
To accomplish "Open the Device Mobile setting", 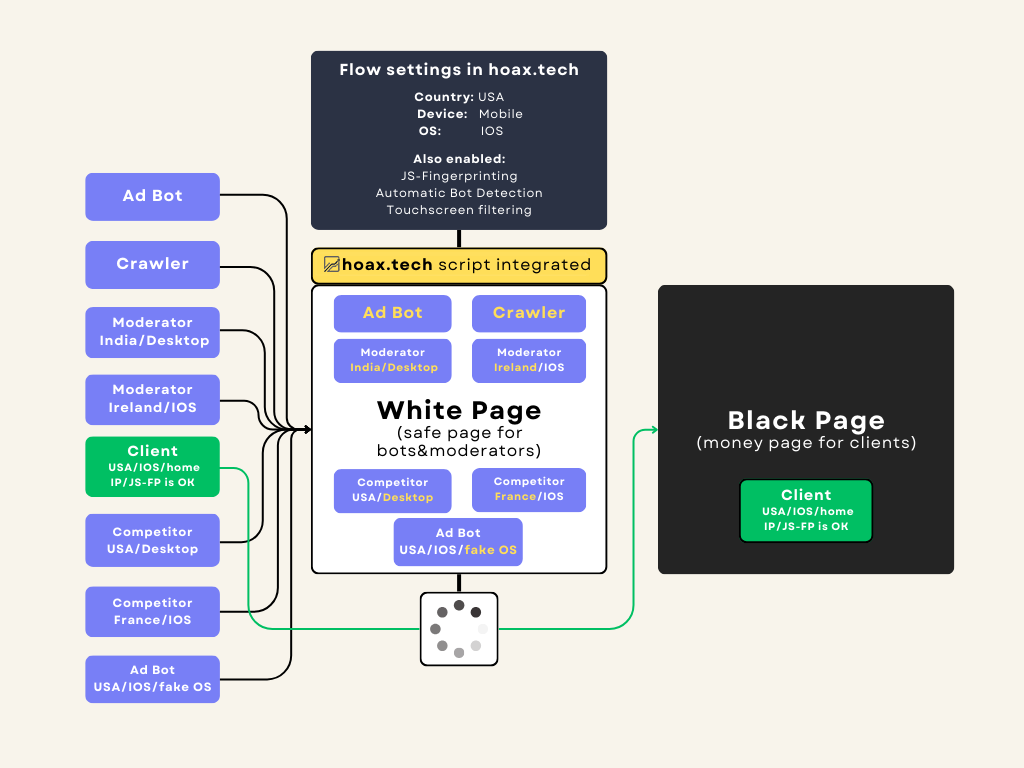I will point(460,113).
